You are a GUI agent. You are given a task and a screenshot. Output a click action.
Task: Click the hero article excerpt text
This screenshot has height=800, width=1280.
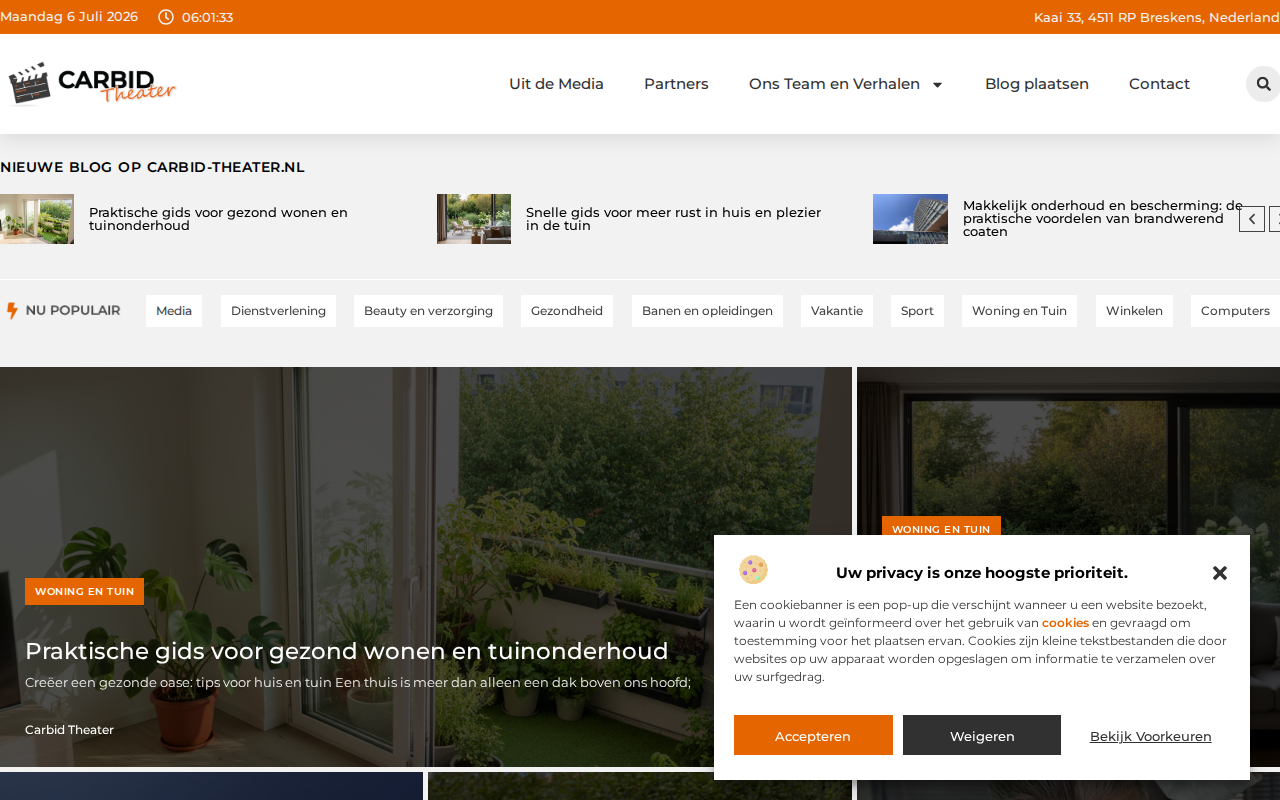click(358, 683)
